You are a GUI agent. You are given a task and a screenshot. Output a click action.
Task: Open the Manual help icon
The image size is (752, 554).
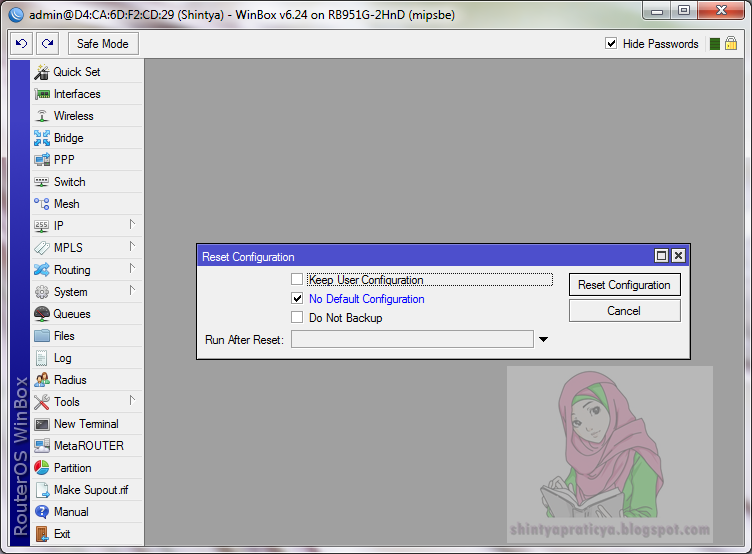(42, 512)
